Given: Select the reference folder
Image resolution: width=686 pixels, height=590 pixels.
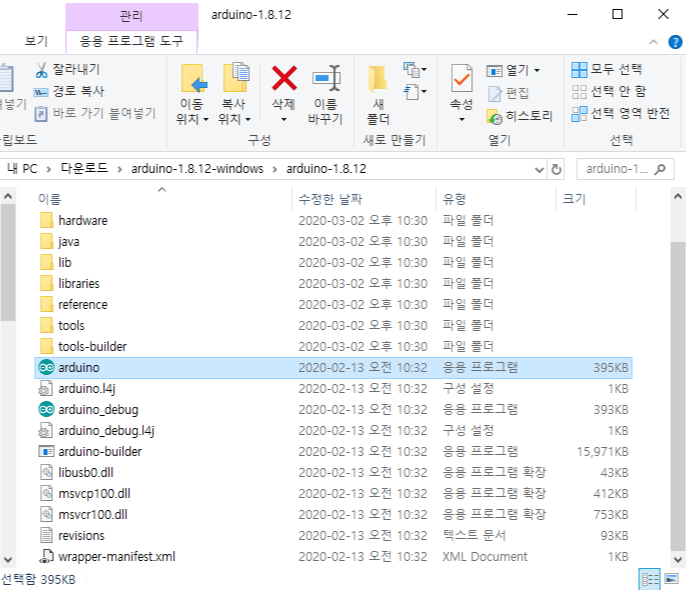Looking at the screenshot, I should coord(333,304).
